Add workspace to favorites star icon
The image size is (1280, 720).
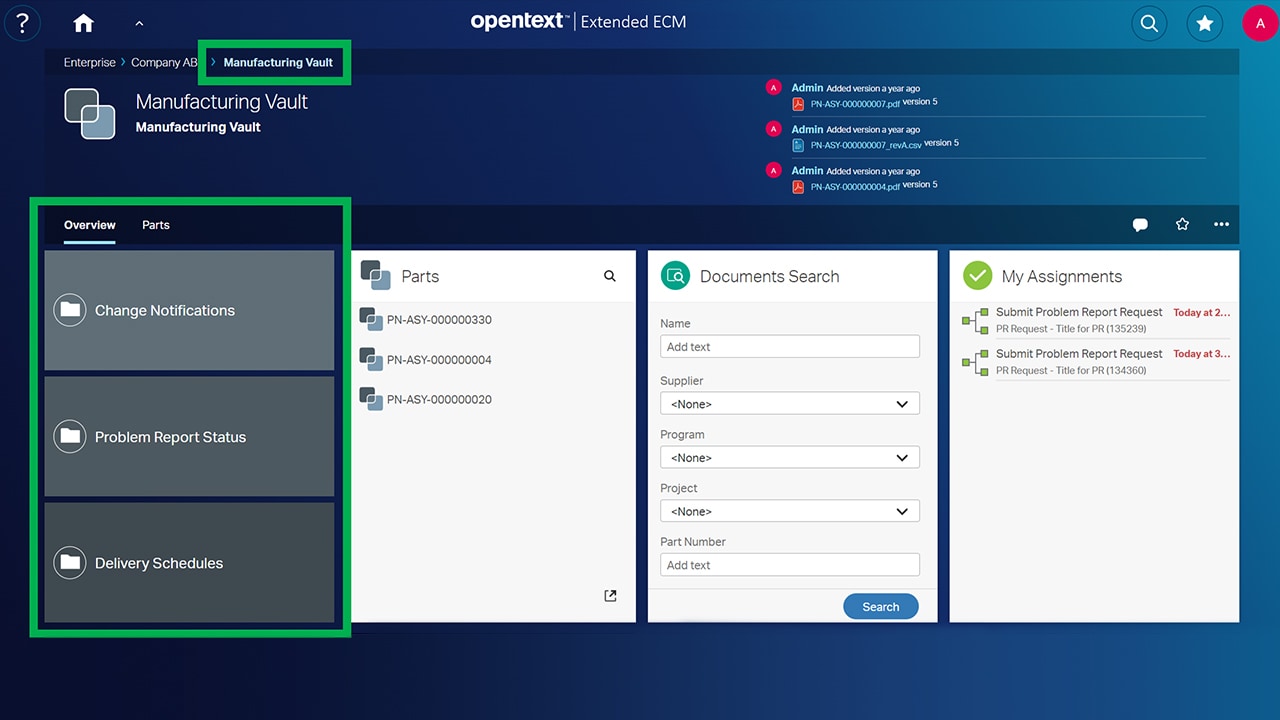1182,224
